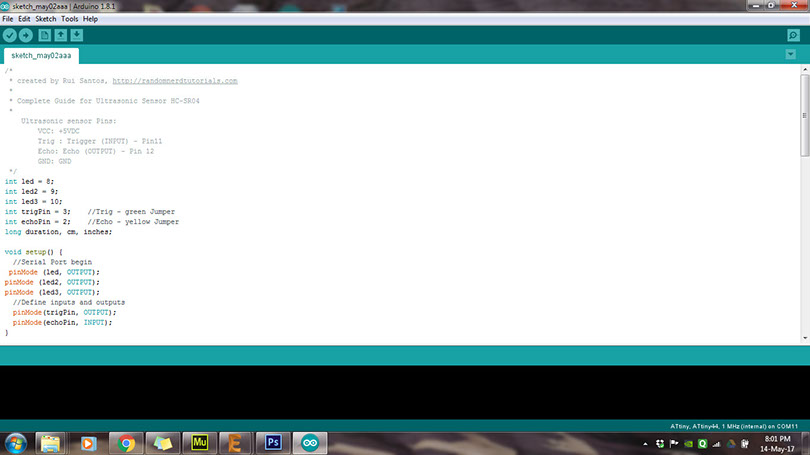
Task: Open Windows Explorer from the taskbar
Action: pyautogui.click(x=50, y=444)
